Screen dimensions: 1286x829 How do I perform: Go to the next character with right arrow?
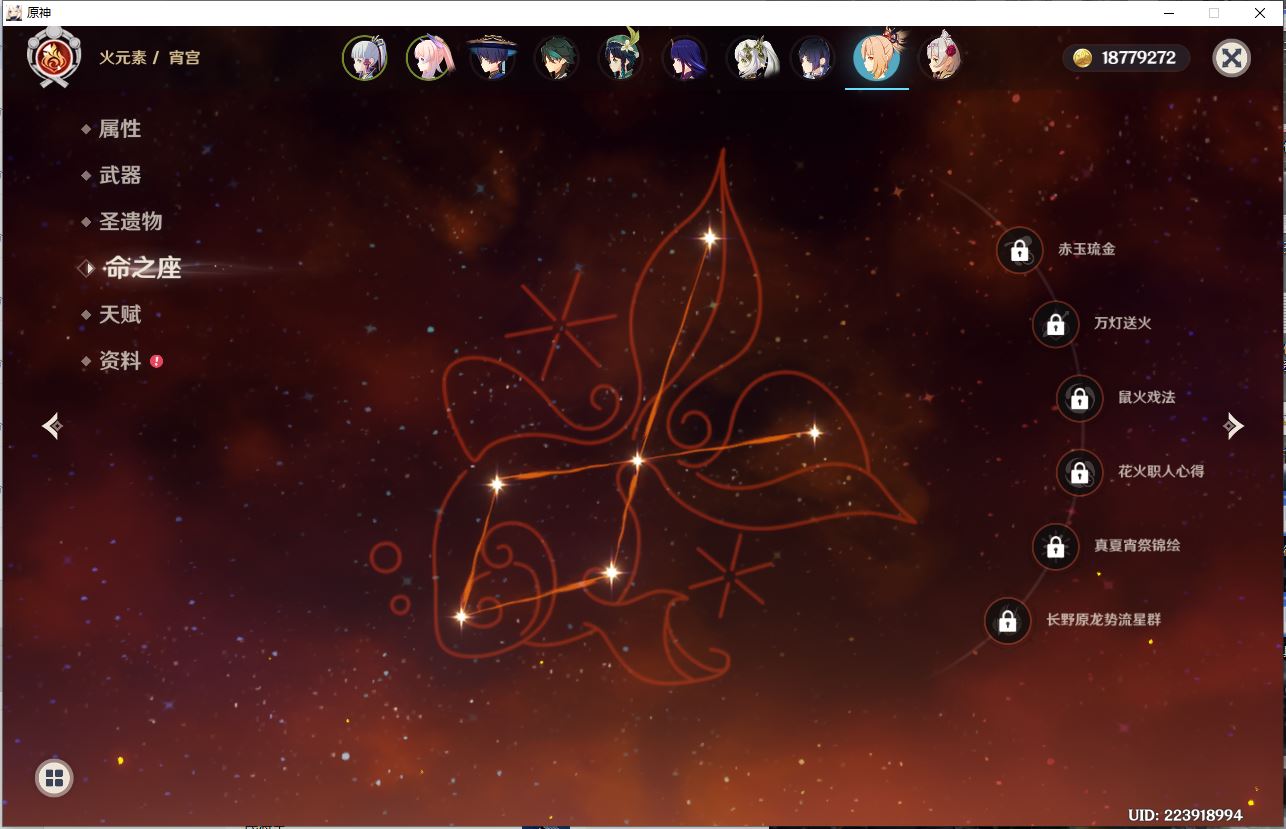(x=1234, y=426)
